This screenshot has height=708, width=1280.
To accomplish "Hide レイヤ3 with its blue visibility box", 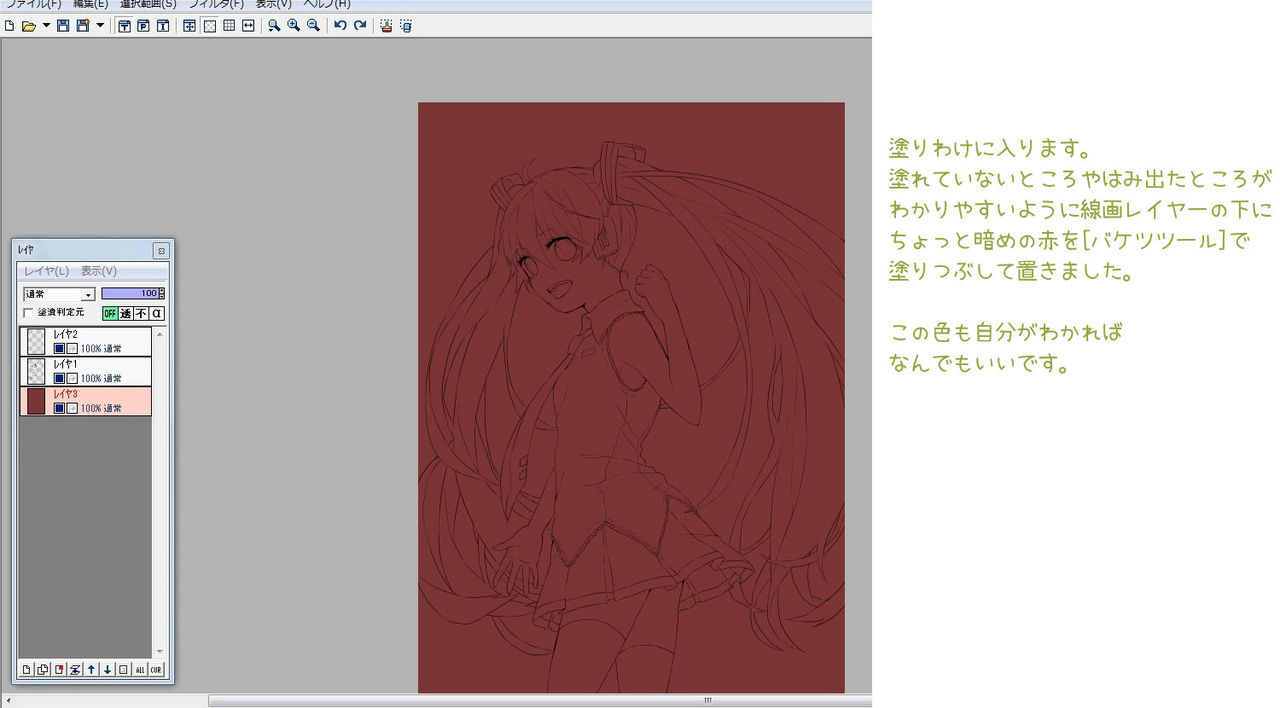I will pyautogui.click(x=59, y=409).
